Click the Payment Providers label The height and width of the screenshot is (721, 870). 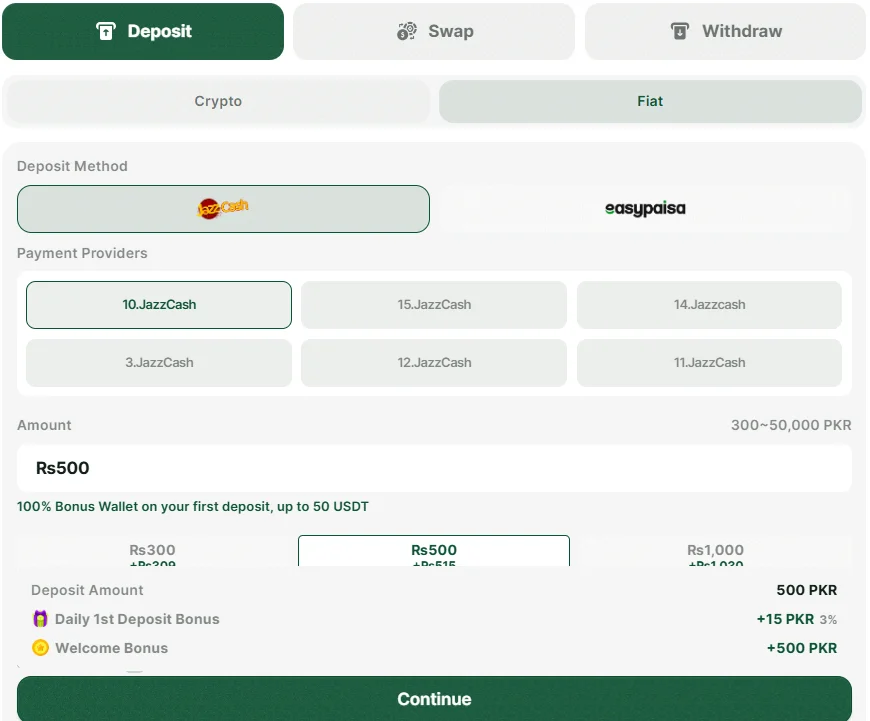coord(82,253)
